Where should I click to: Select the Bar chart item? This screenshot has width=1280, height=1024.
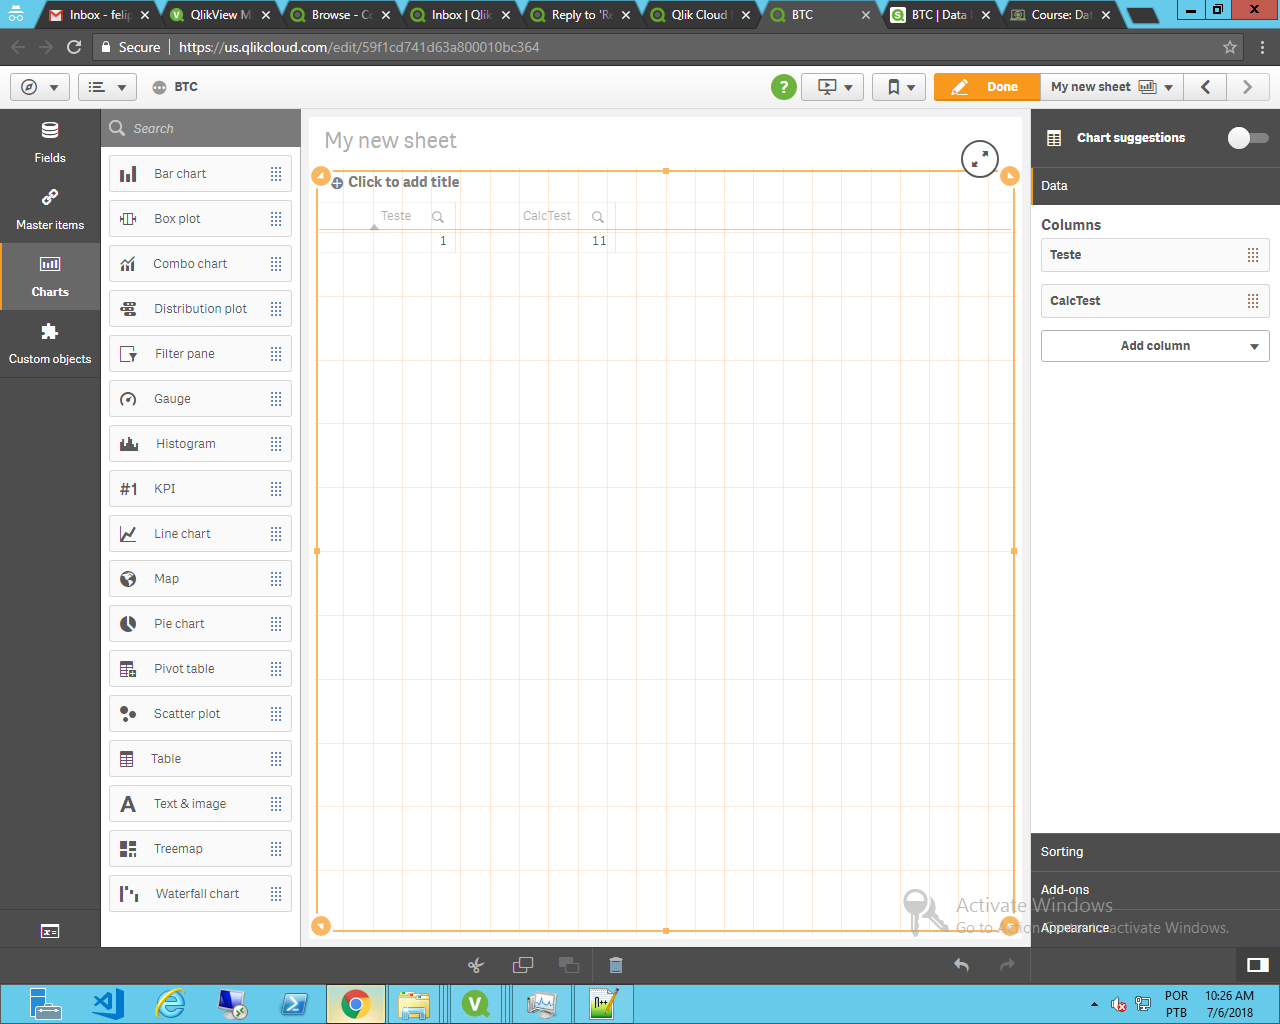tap(200, 174)
